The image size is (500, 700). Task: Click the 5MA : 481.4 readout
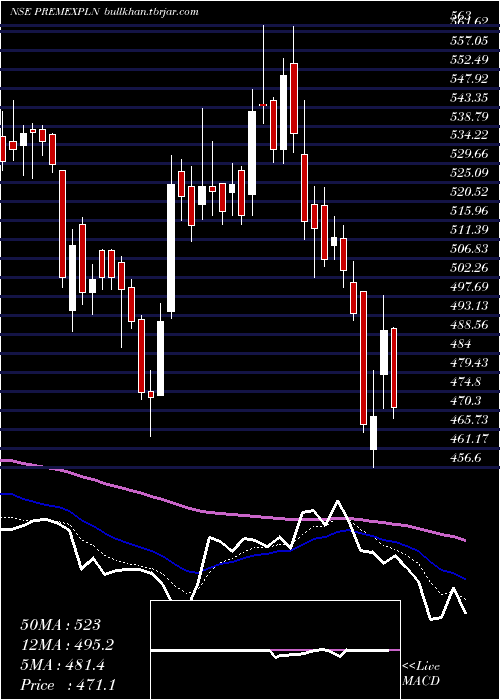62,665
